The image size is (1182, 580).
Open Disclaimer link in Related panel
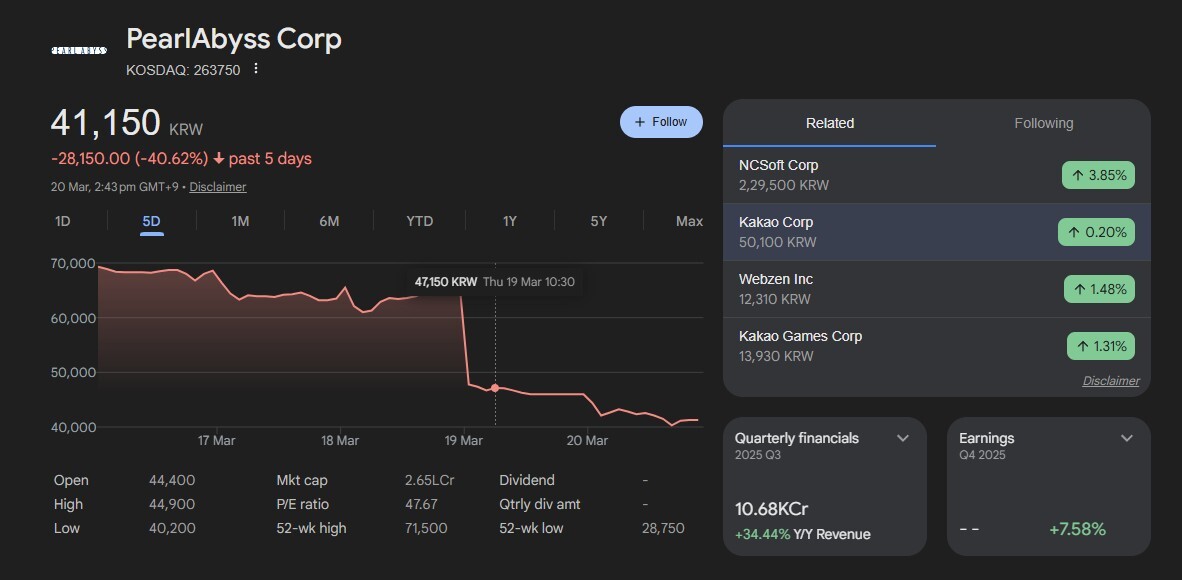click(x=1110, y=381)
